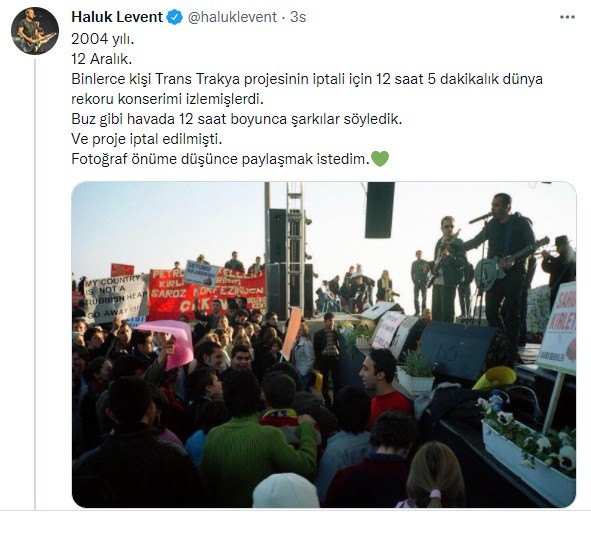This screenshot has height=535, width=591.
Task: Click the "3s" tweet timestamp
Action: [x=298, y=17]
